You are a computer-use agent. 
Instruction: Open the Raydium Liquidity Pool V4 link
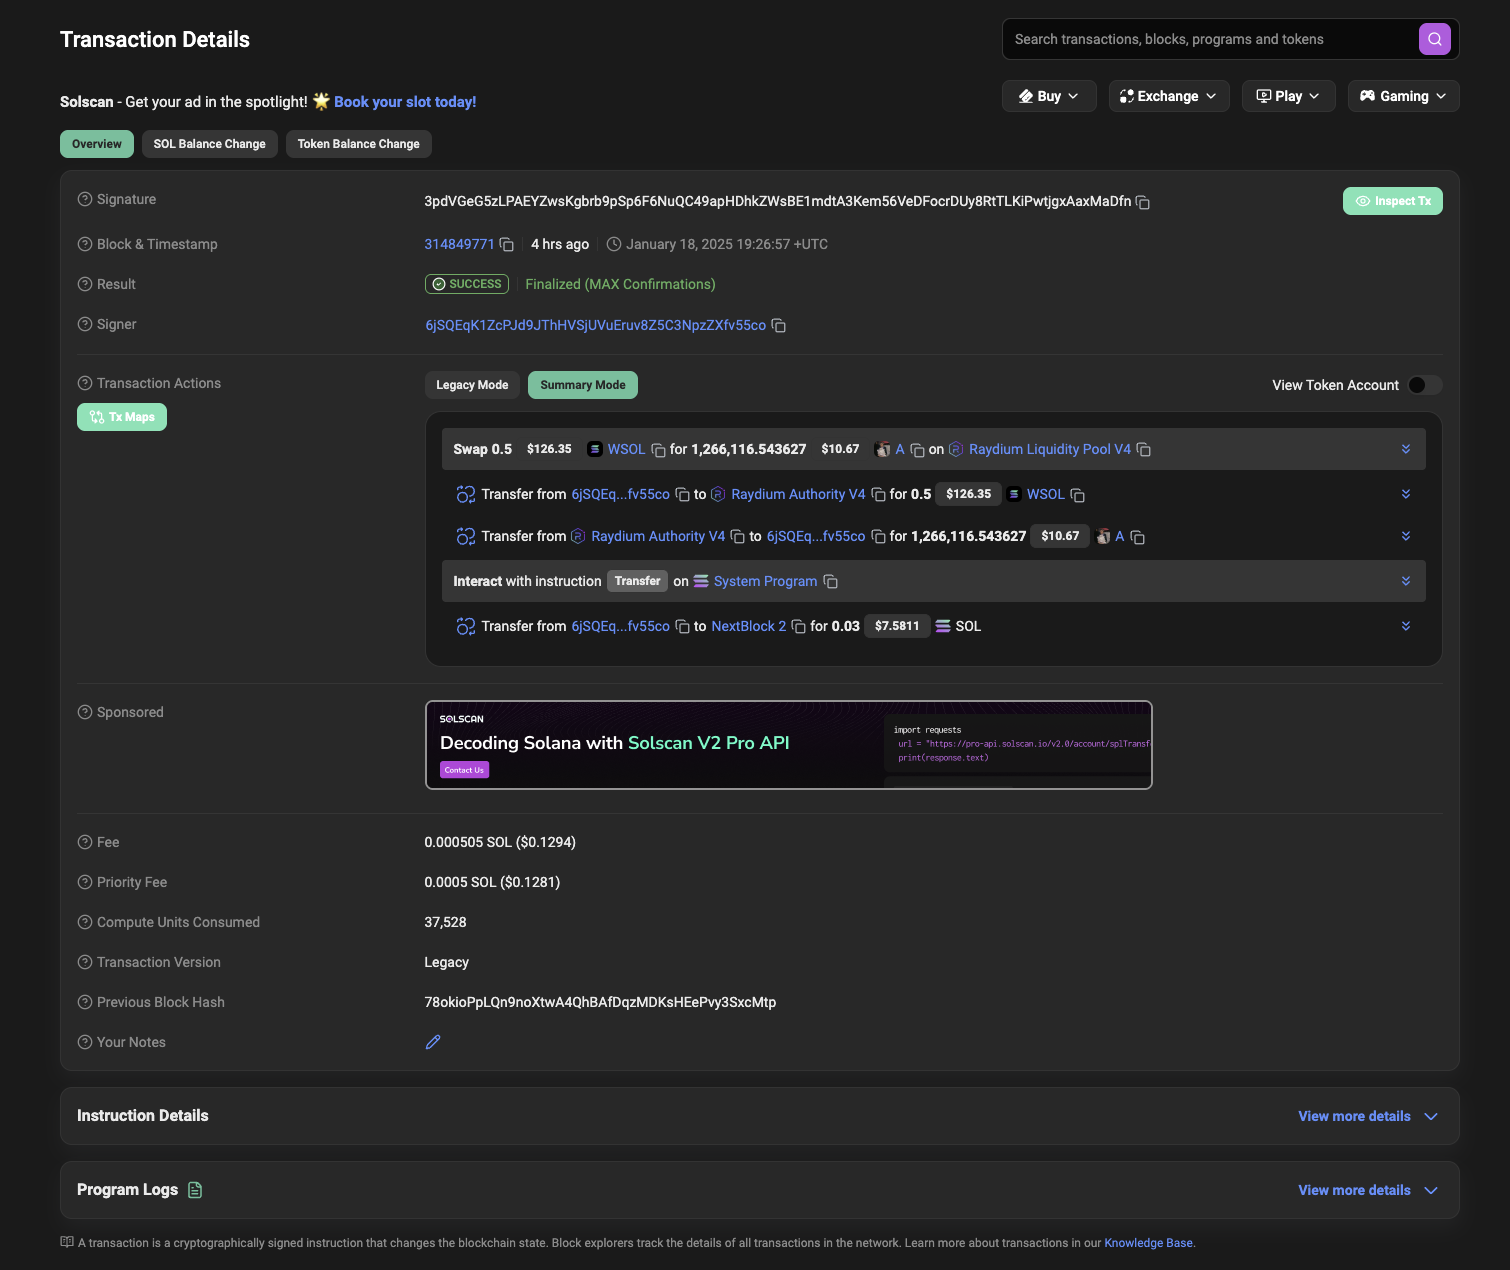tap(1049, 449)
